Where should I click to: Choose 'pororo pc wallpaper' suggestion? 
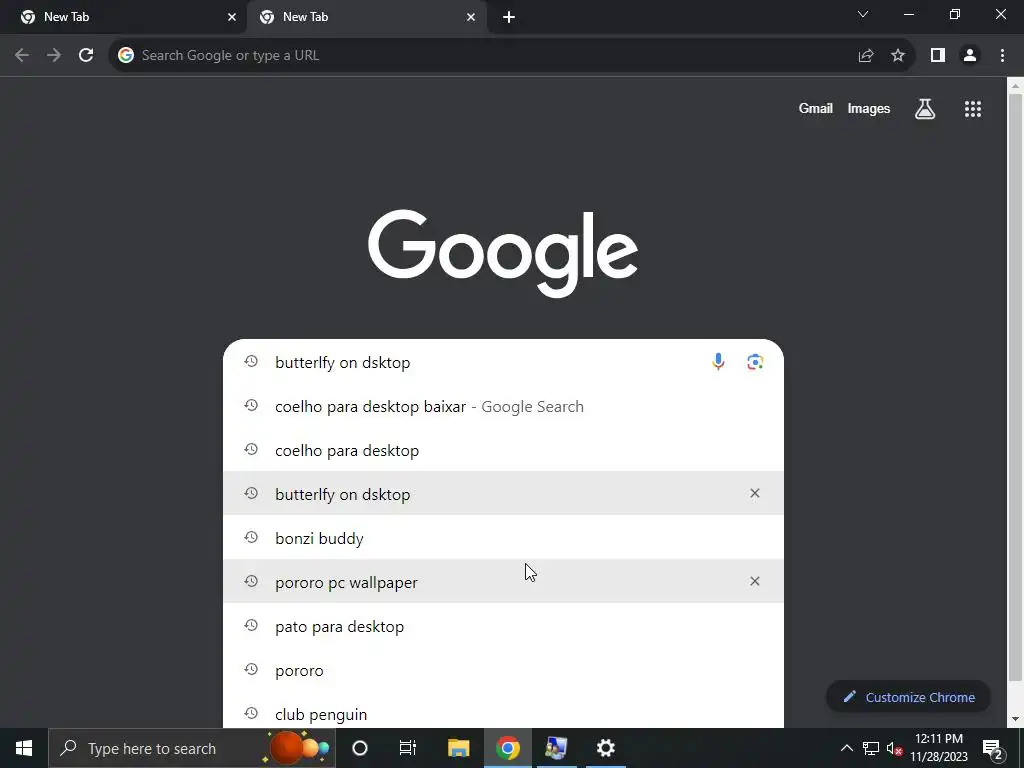tap(504, 582)
